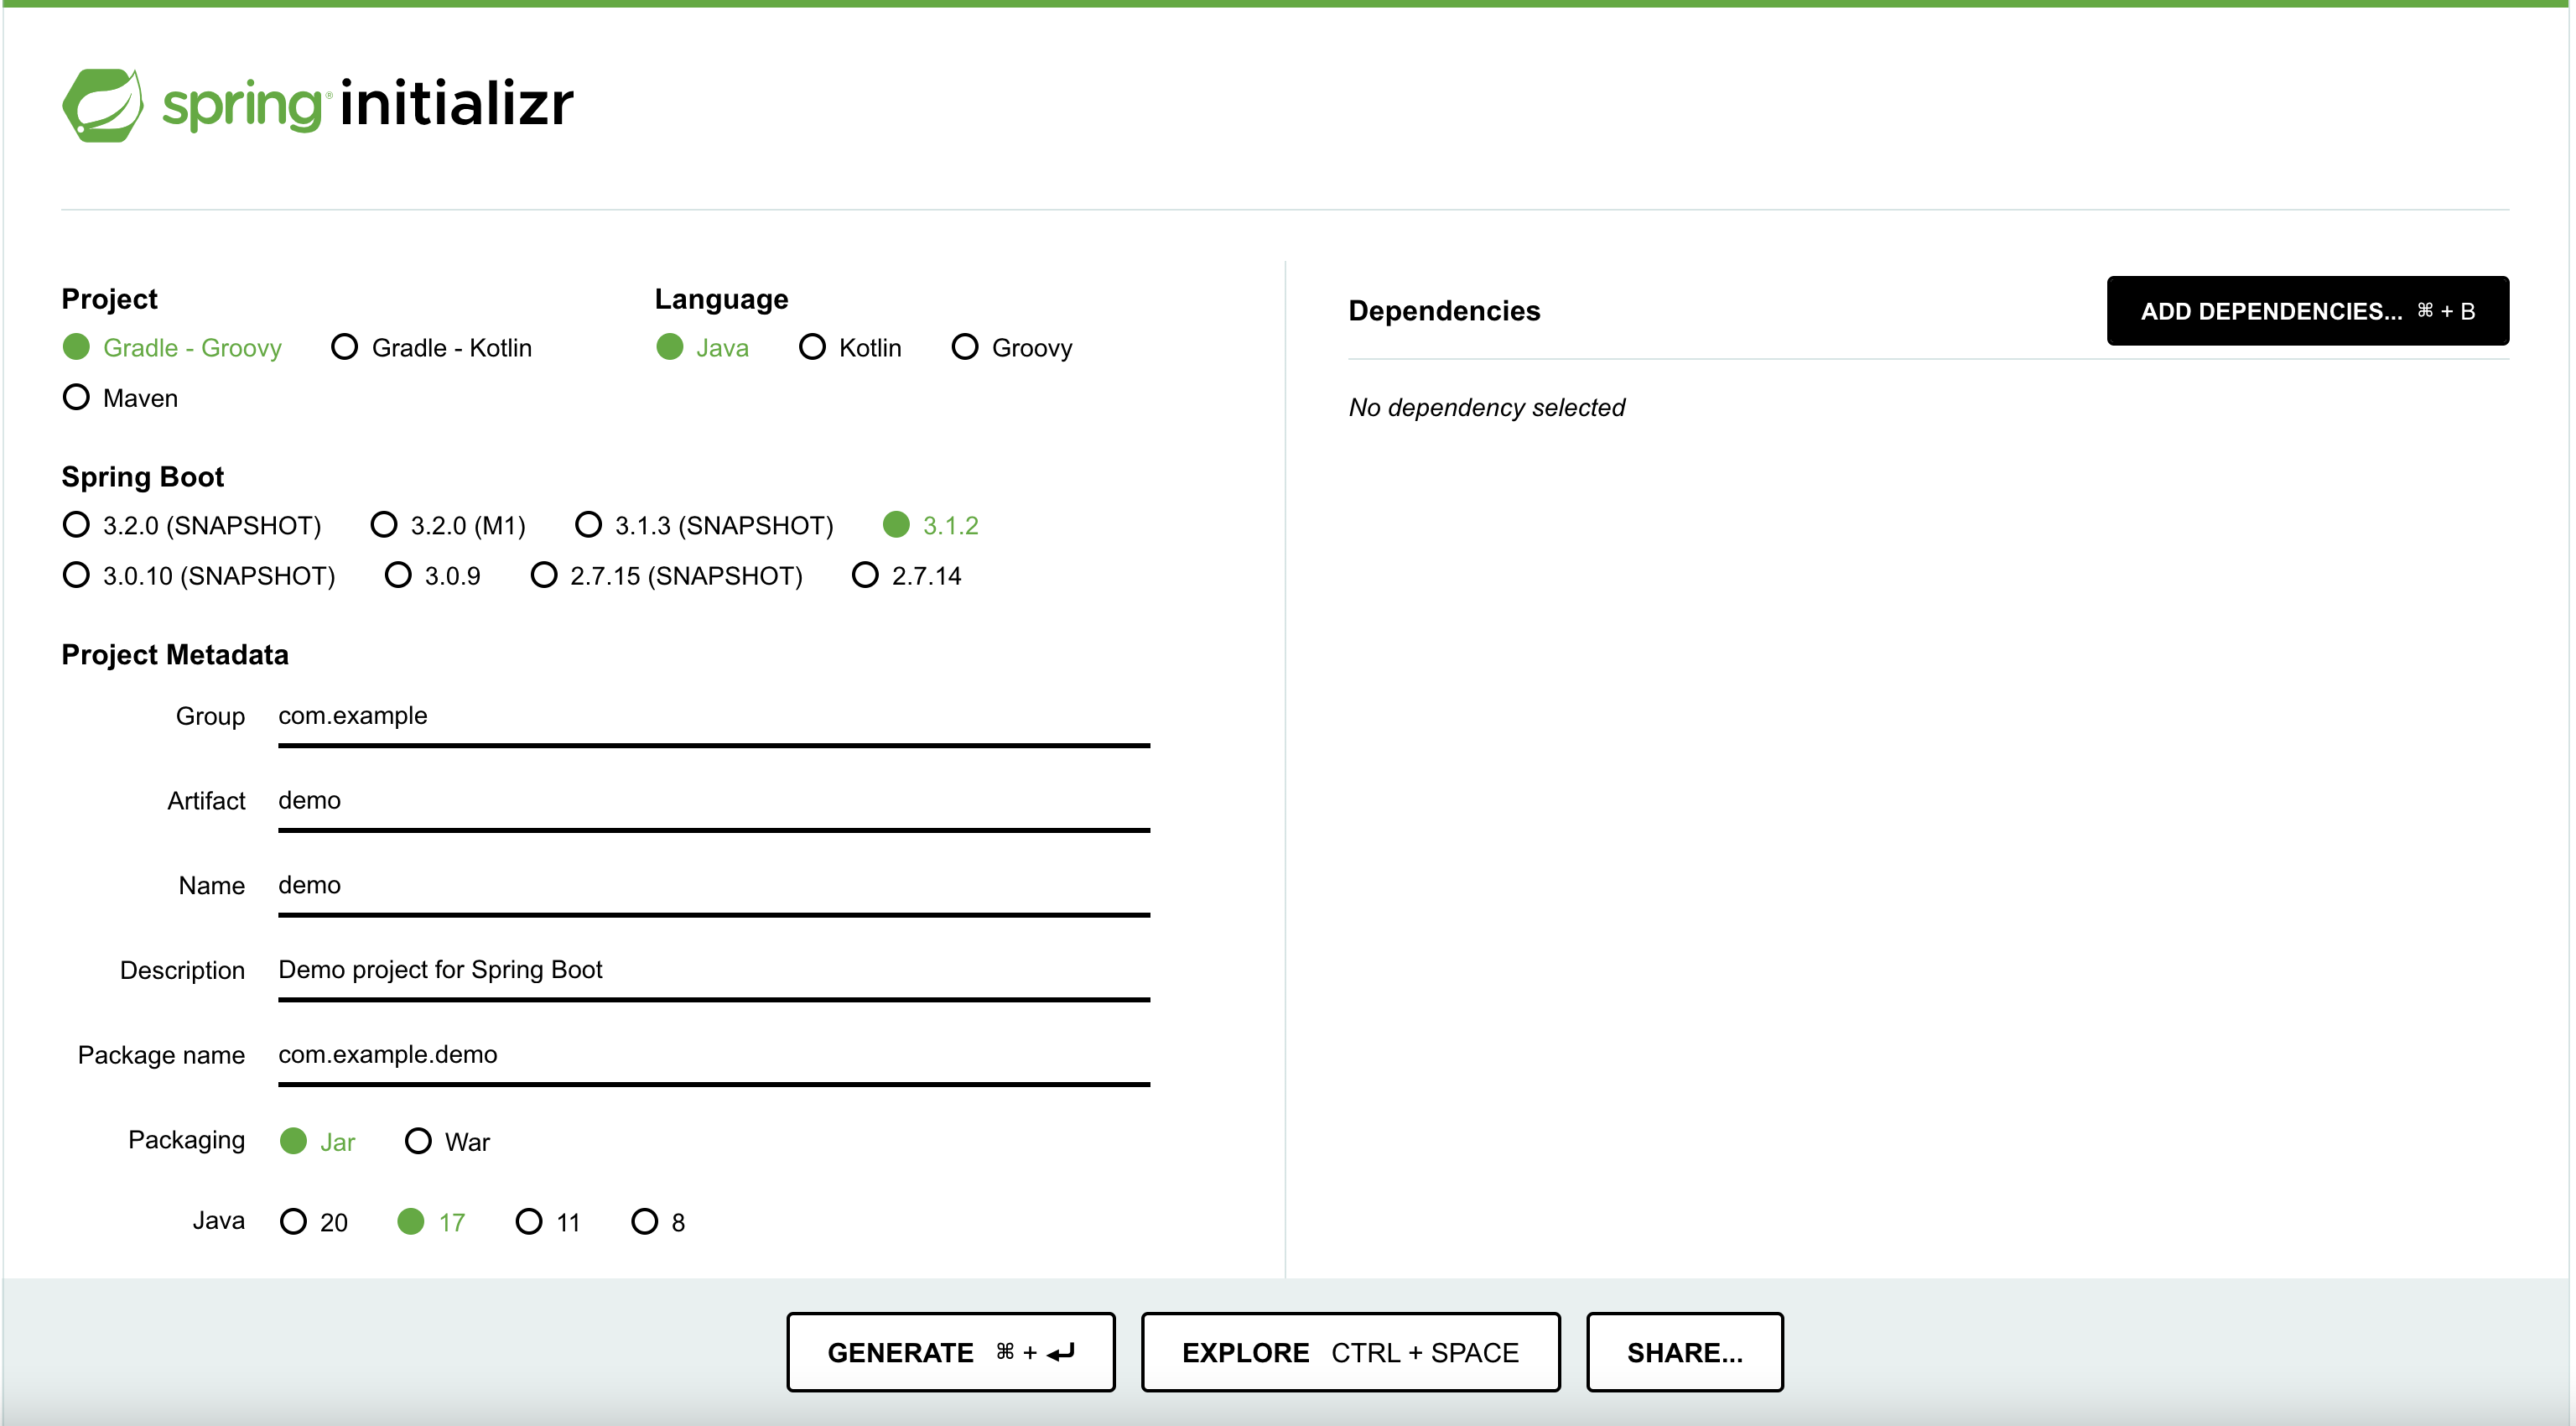Screen dimensions: 2576x1426
Task: Switch packaging to War
Action: pos(418,1141)
